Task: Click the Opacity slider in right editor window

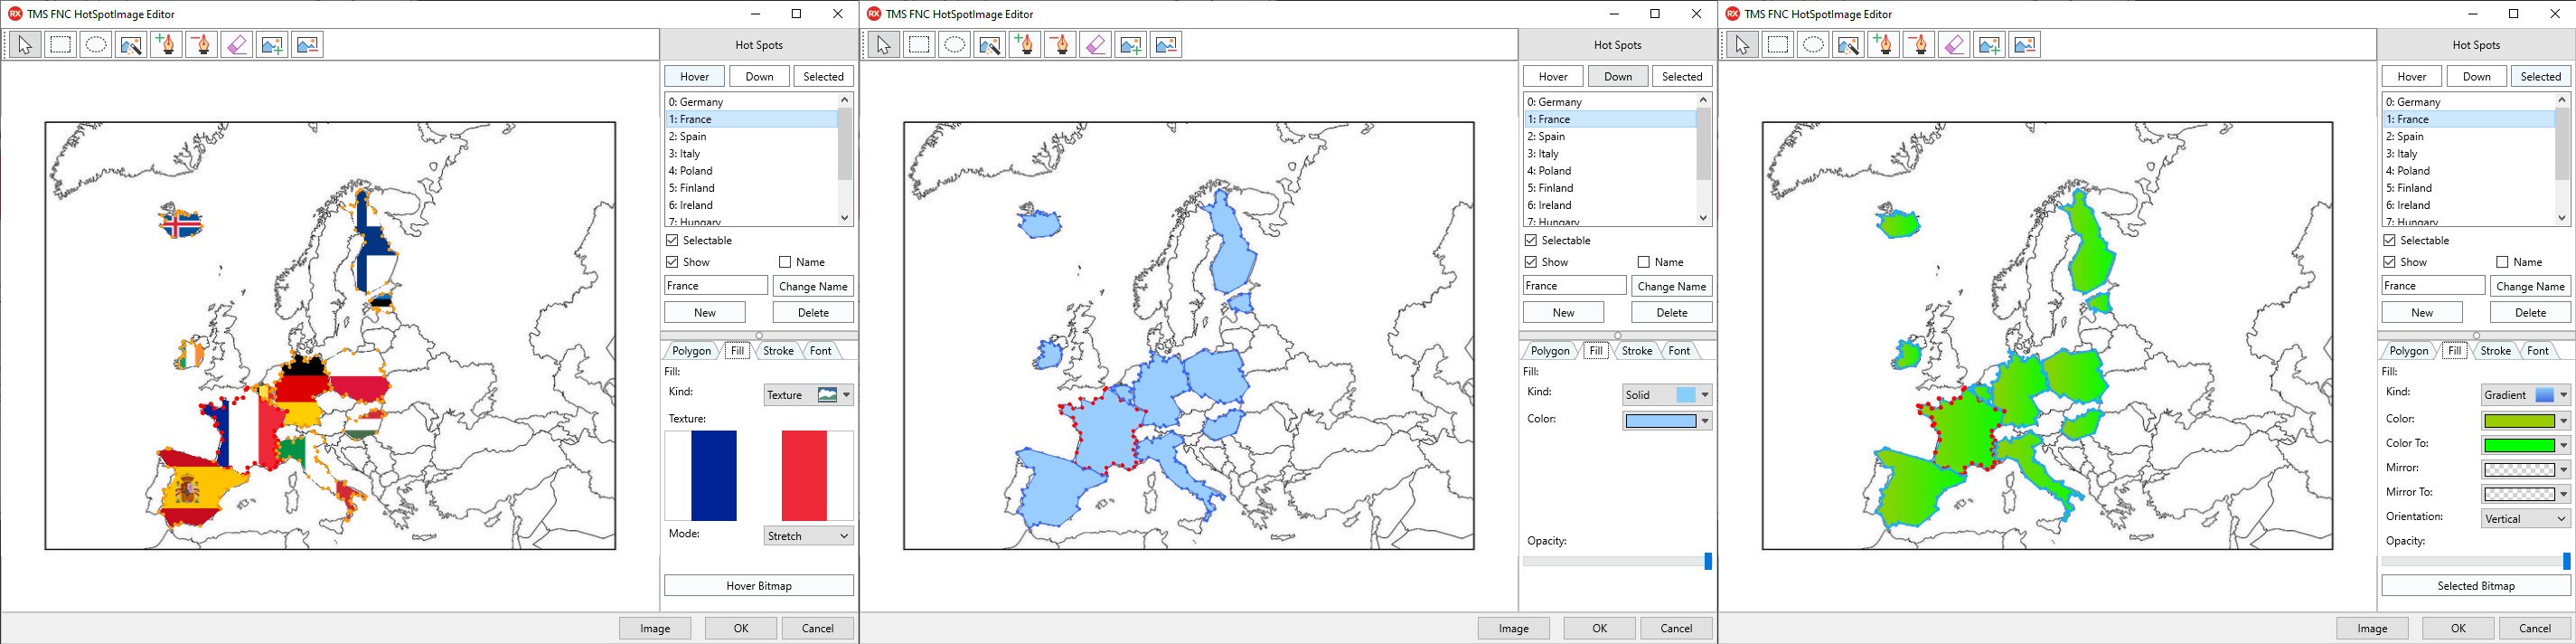Action: coord(2476,562)
